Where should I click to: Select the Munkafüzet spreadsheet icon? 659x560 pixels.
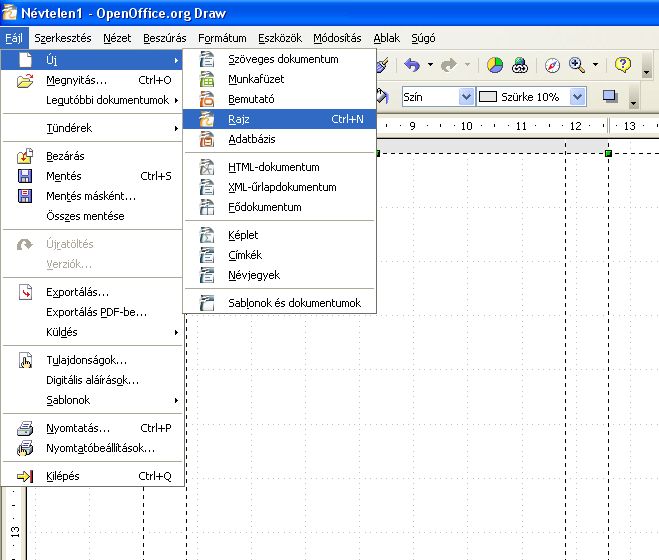[206, 79]
